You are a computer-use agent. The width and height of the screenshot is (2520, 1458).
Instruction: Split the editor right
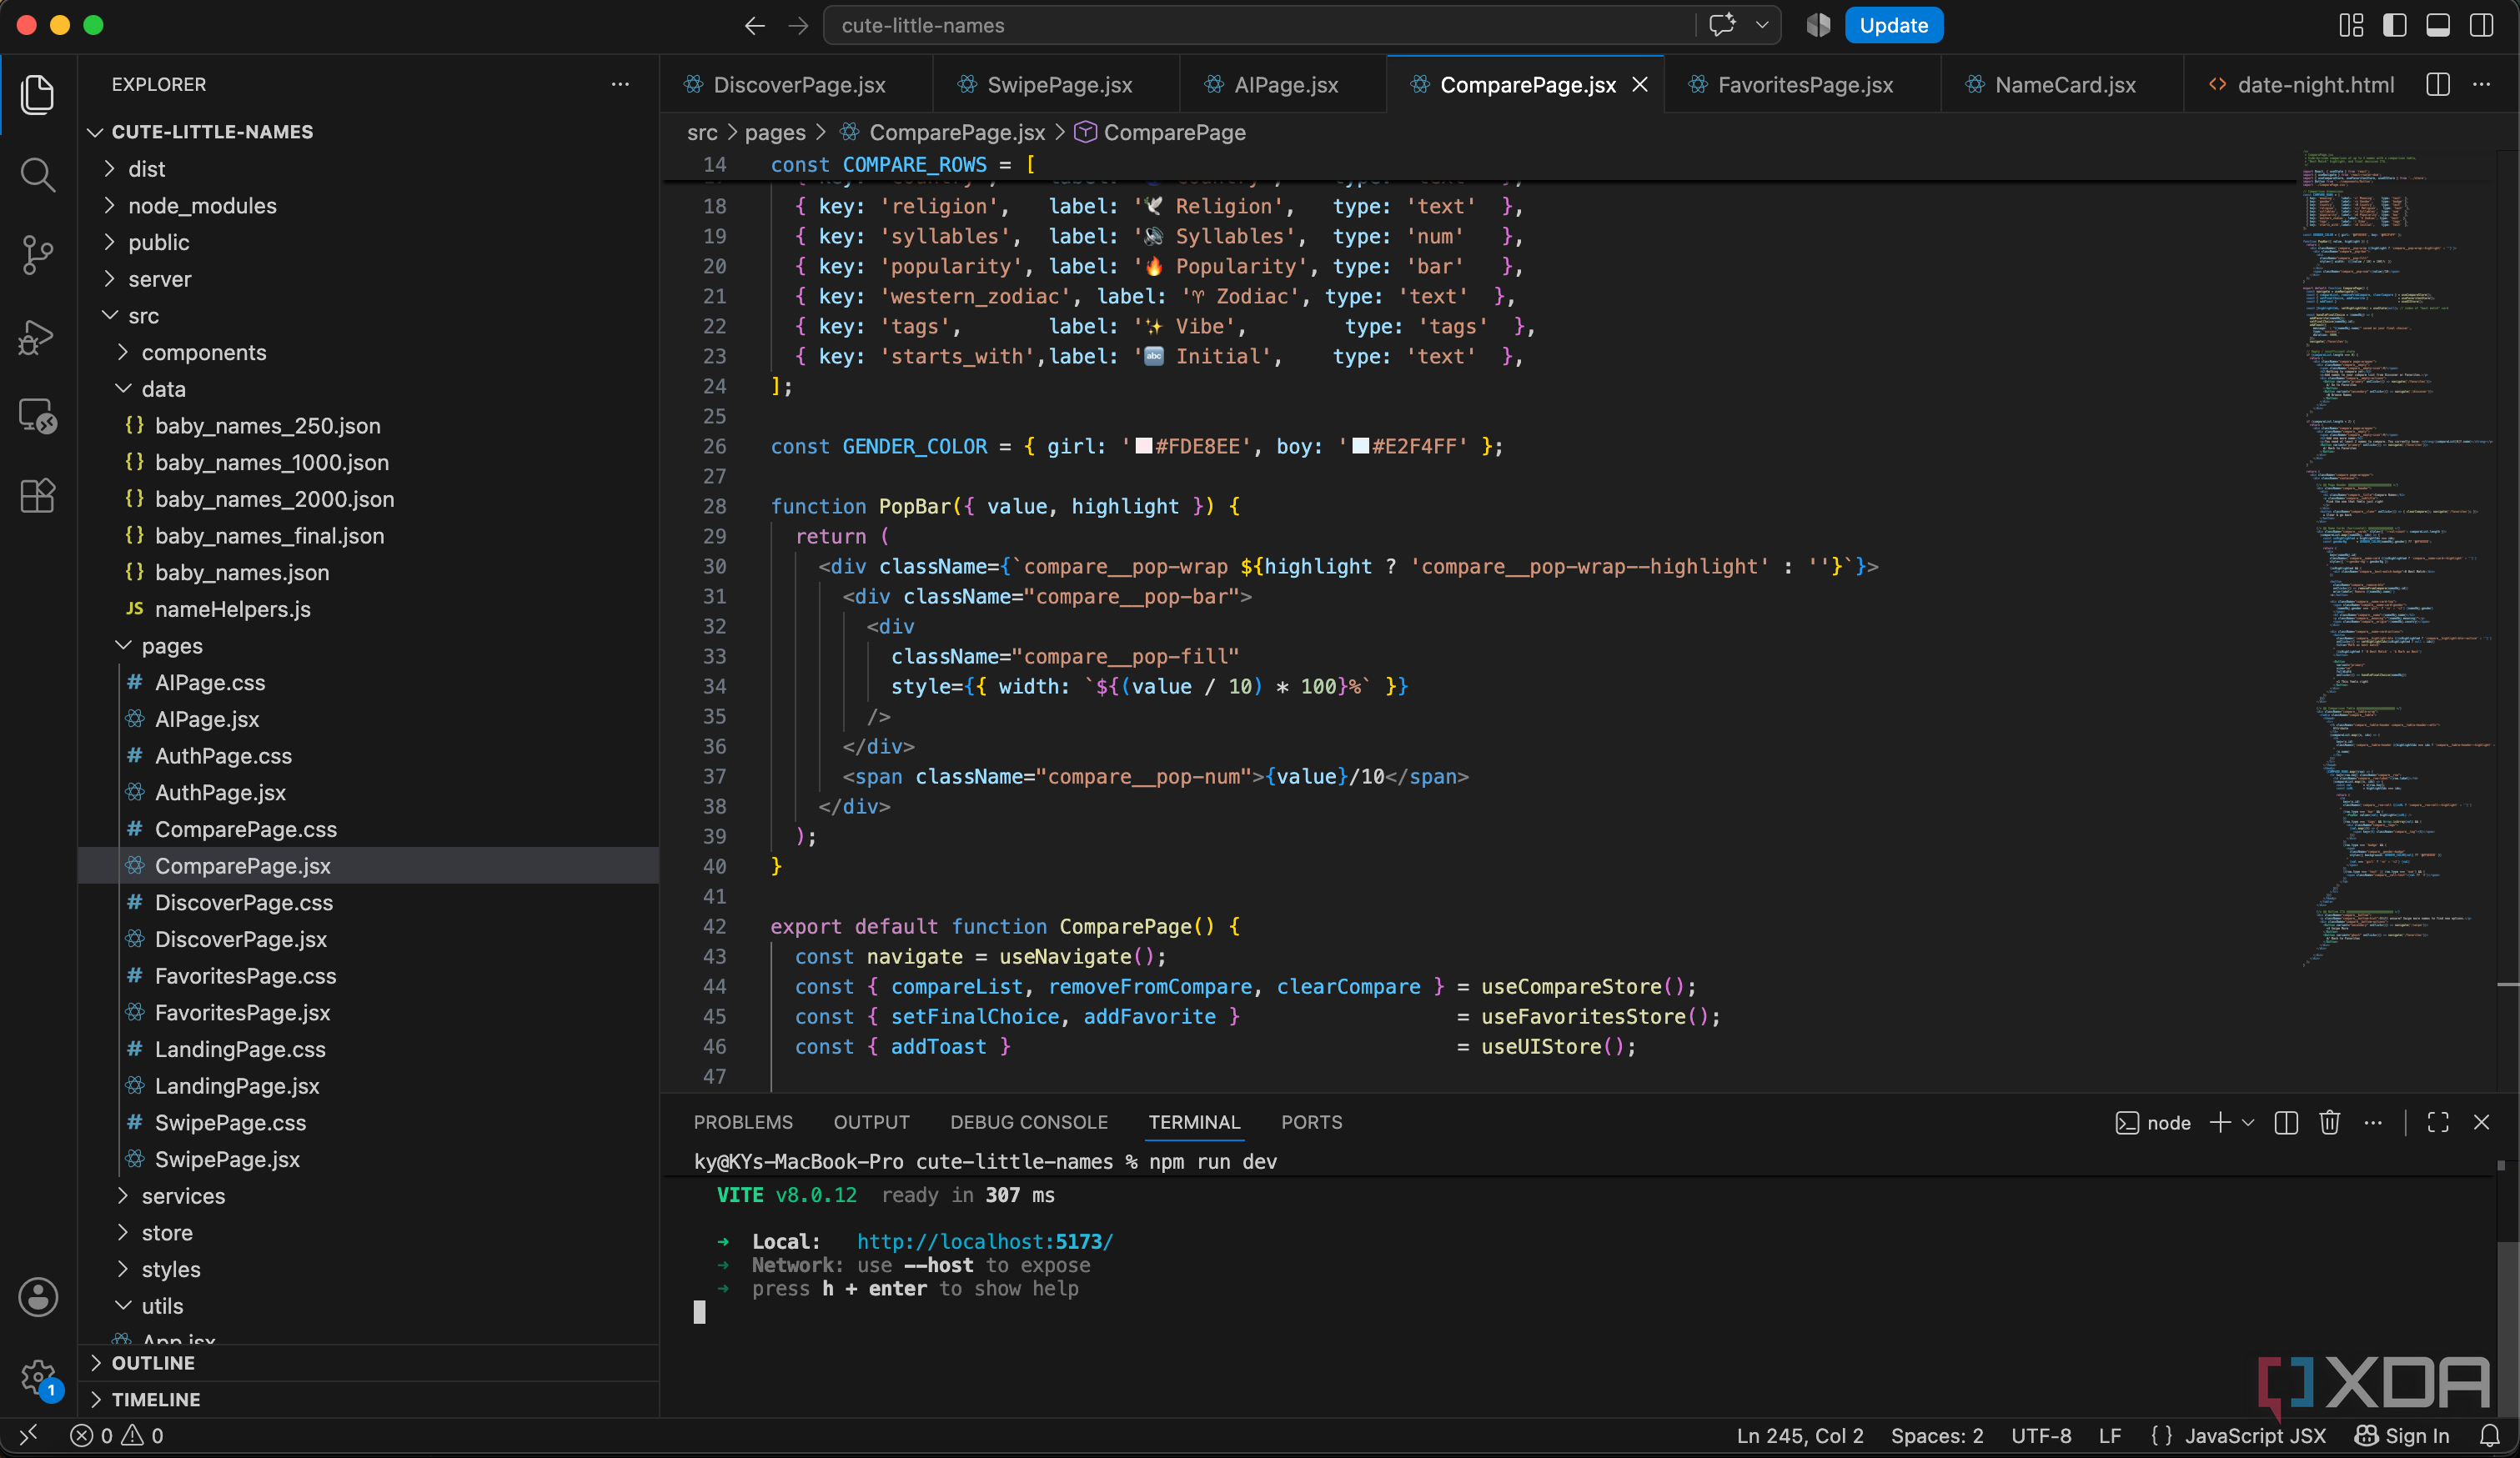coord(2438,85)
